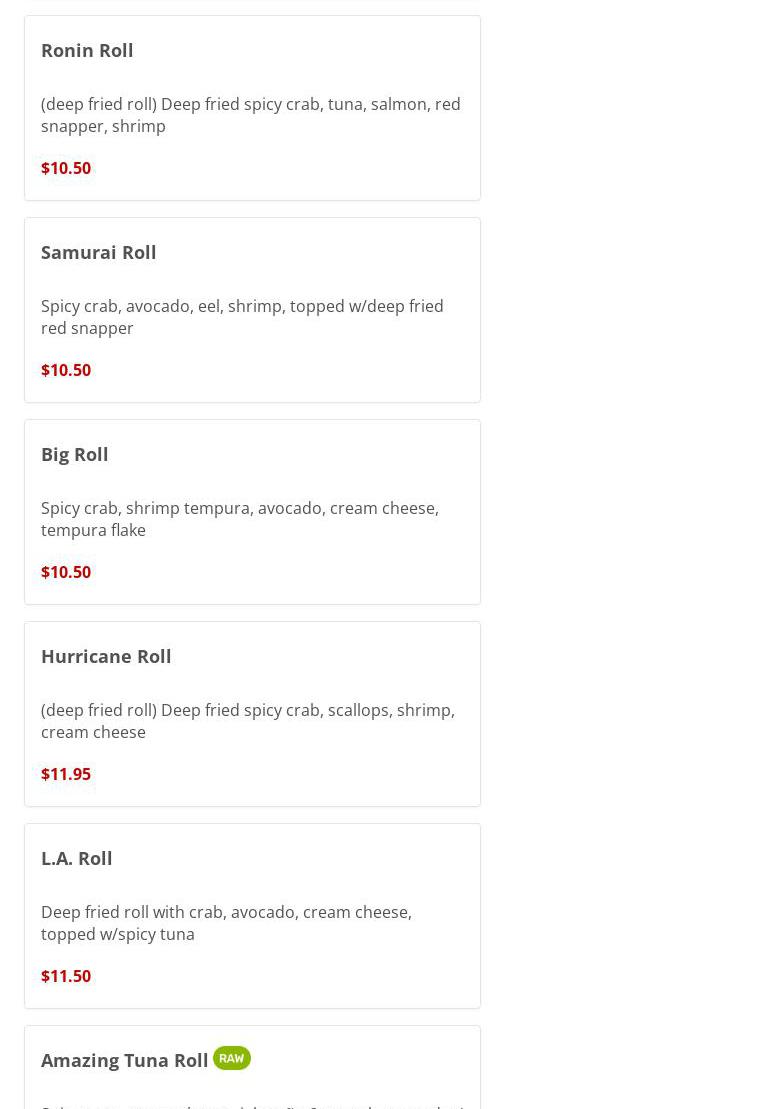Click the Samurai Roll description text
Image resolution: width=770 pixels, height=1109 pixels.
tap(242, 317)
